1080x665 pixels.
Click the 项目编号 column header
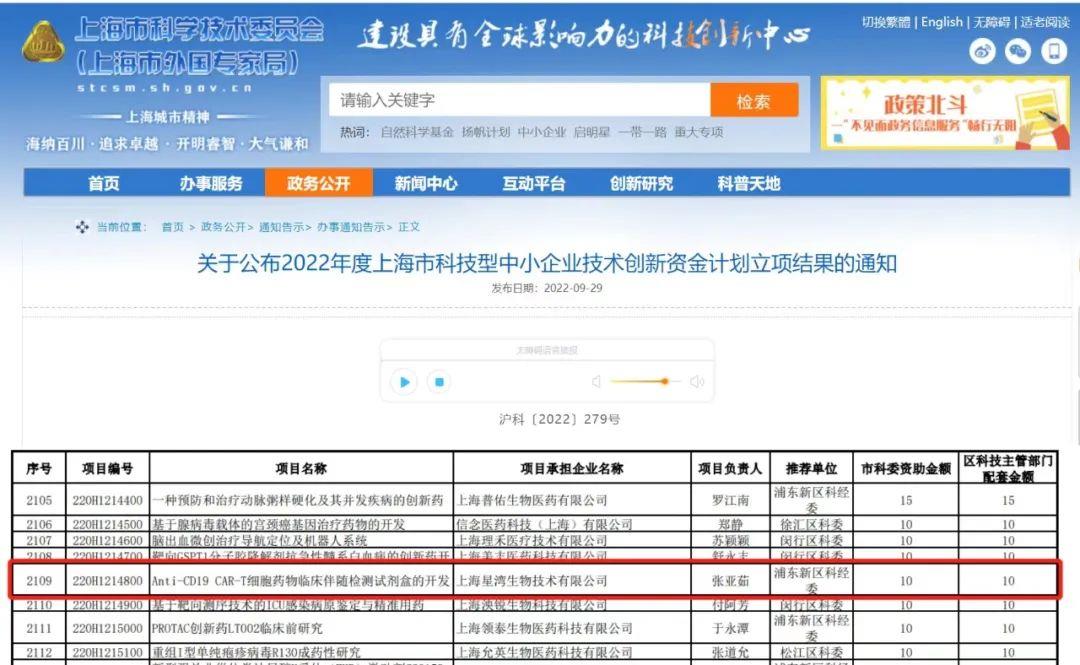tap(107, 469)
